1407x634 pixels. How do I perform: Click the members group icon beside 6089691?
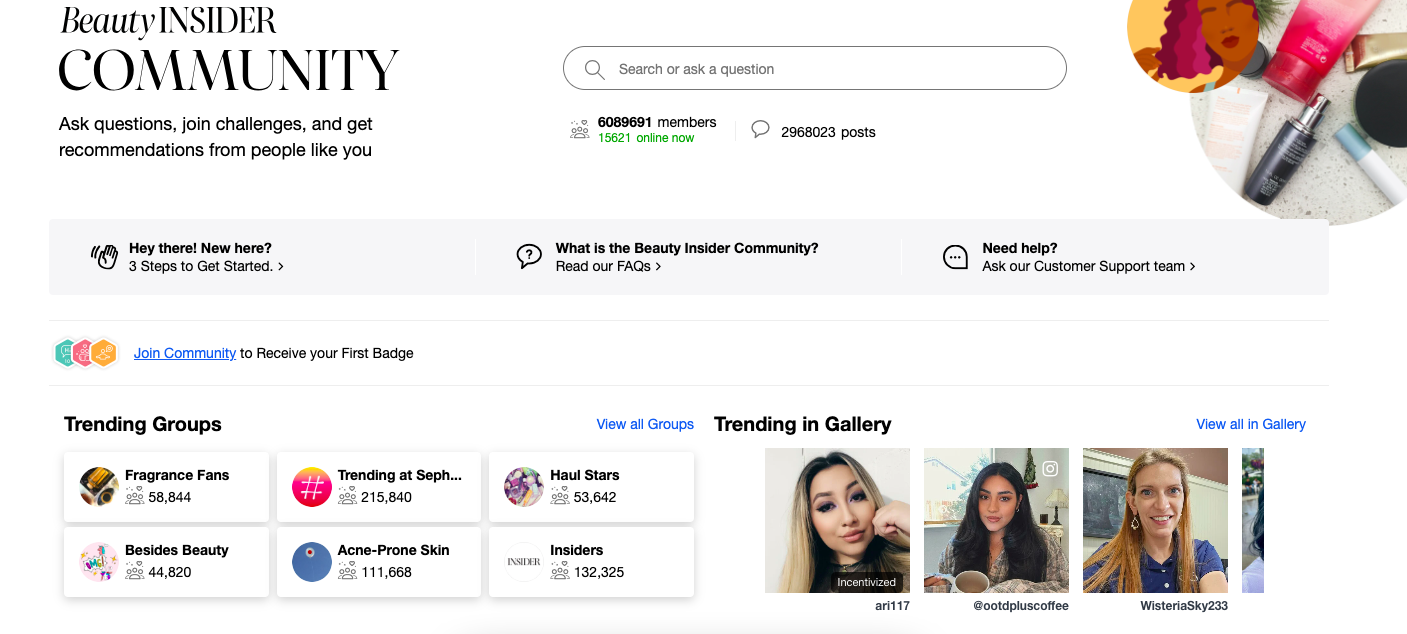(579, 130)
